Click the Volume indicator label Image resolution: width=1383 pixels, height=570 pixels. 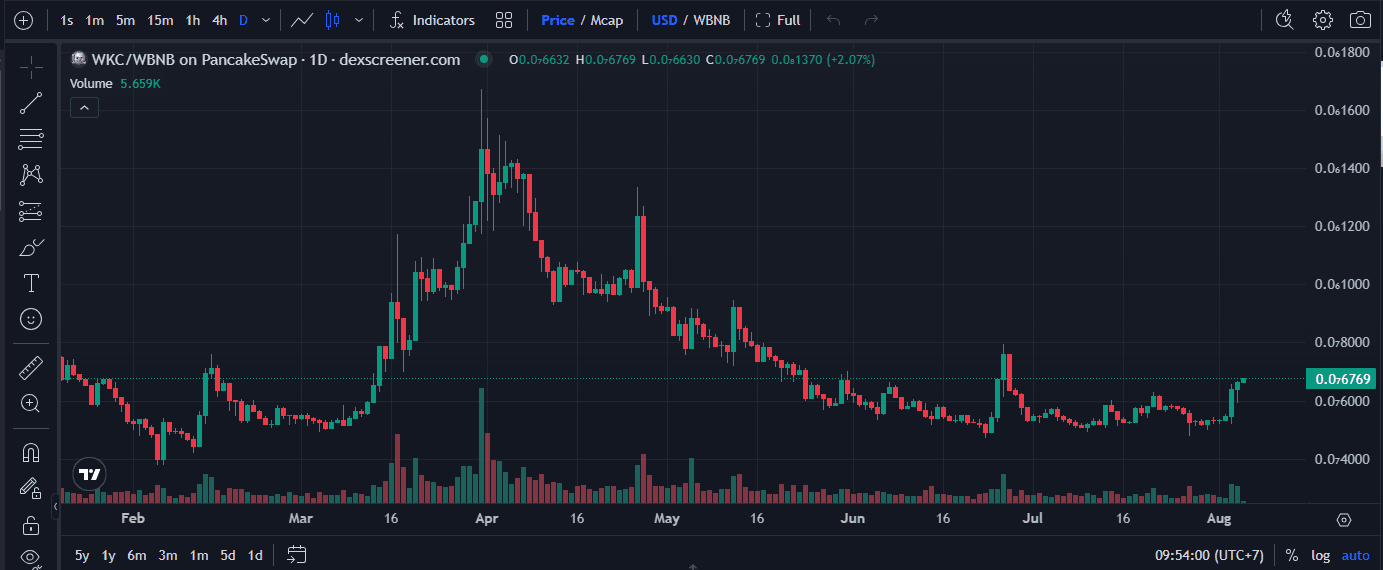[x=92, y=84]
